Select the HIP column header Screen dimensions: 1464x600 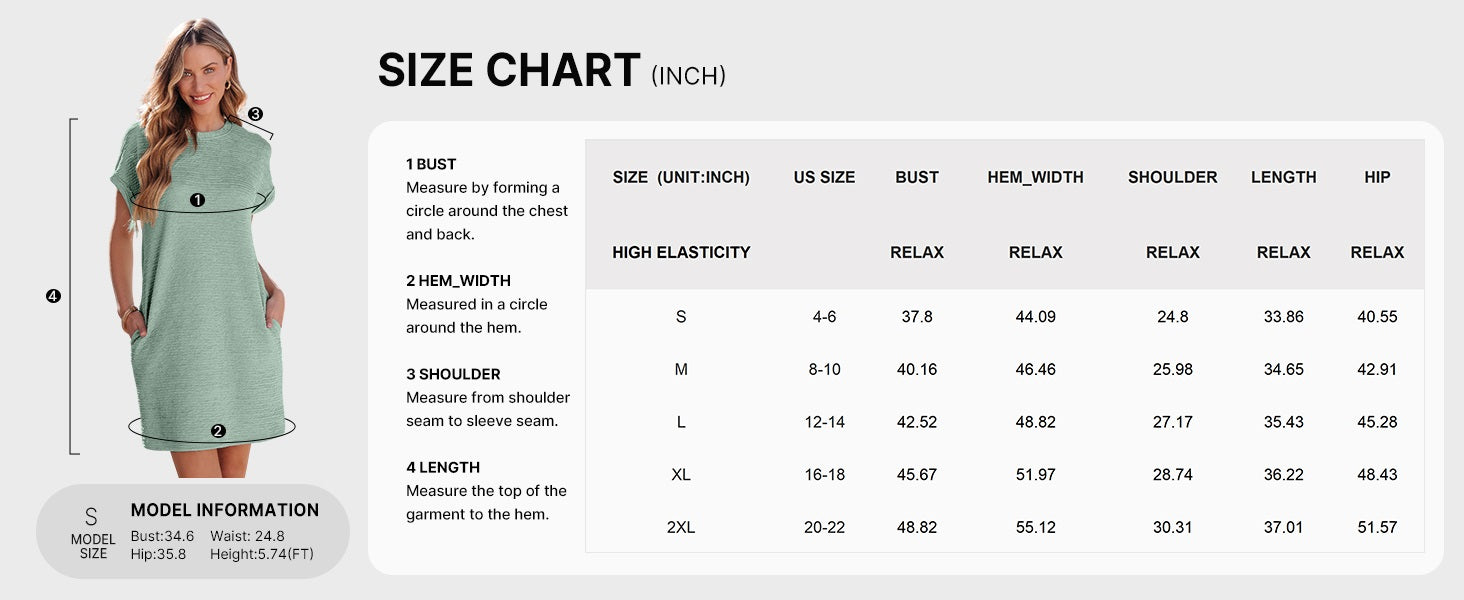coord(1377,177)
